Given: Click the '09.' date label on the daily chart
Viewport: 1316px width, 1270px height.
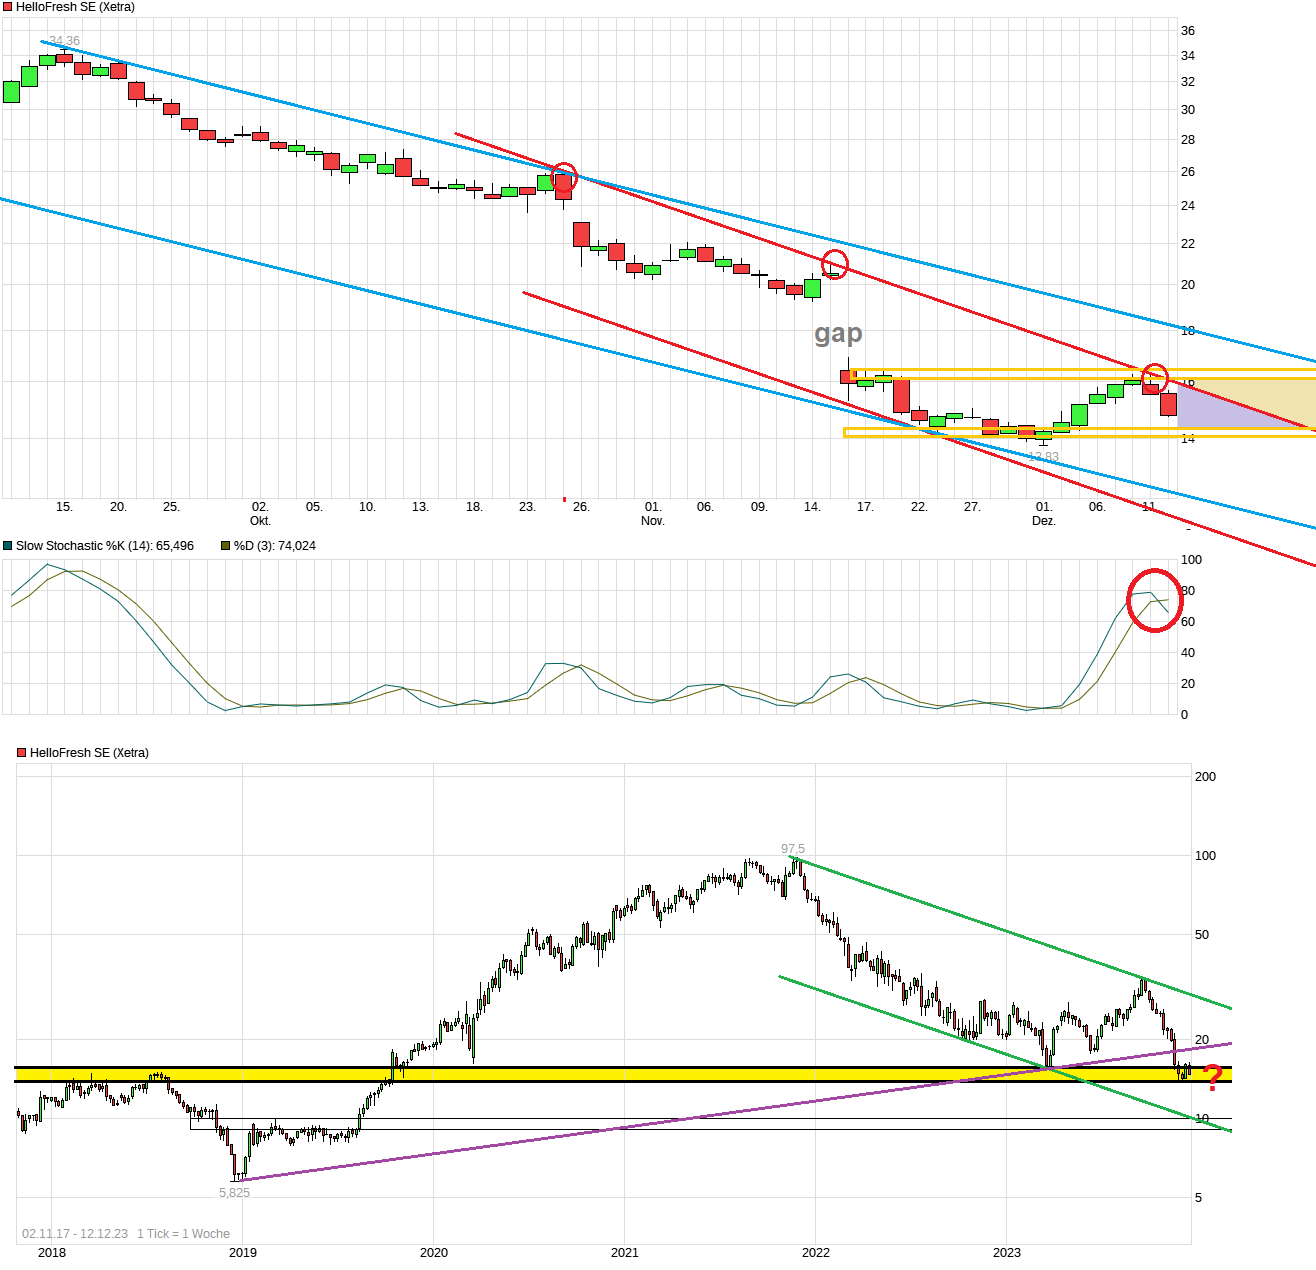Looking at the screenshot, I should coord(759,507).
